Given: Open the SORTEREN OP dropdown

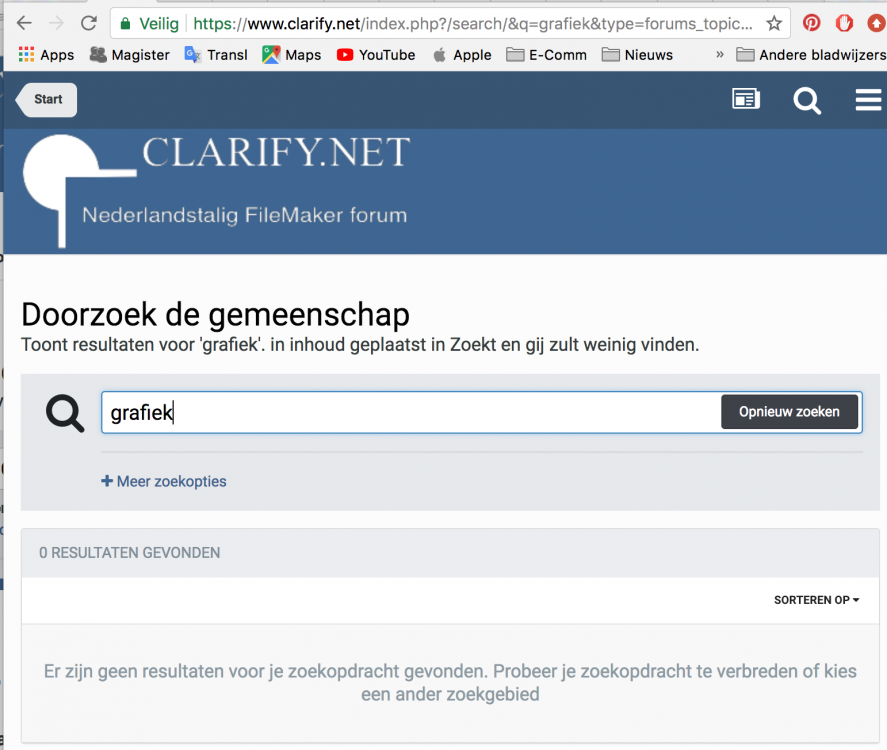Looking at the screenshot, I should (816, 600).
